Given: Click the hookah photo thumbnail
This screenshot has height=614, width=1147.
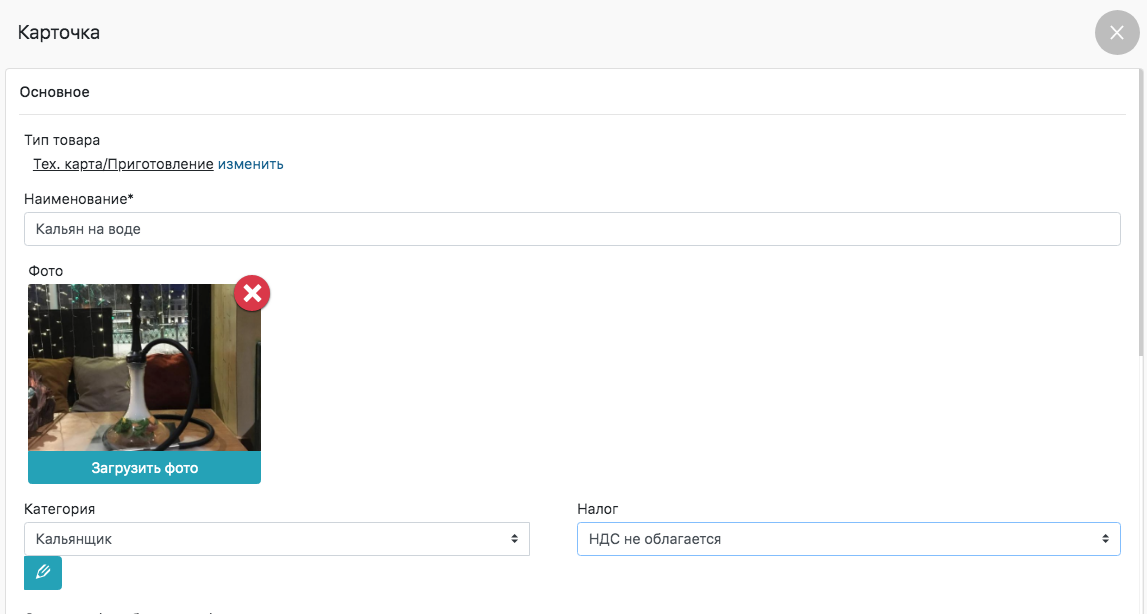Looking at the screenshot, I should pyautogui.click(x=144, y=367).
